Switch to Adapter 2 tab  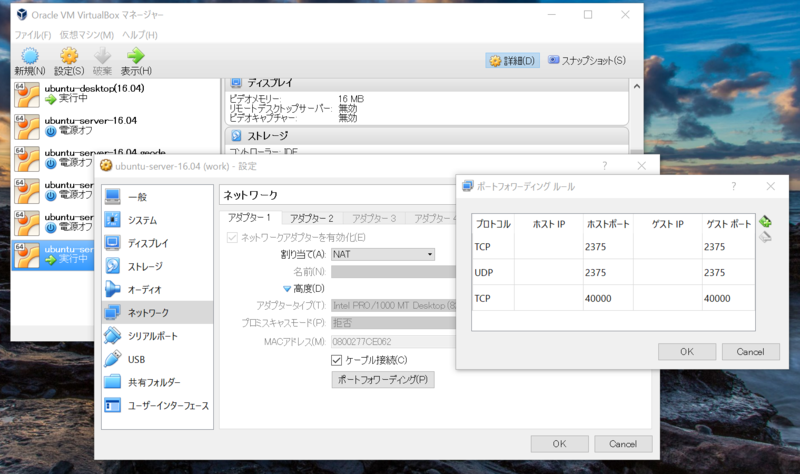click(x=312, y=218)
